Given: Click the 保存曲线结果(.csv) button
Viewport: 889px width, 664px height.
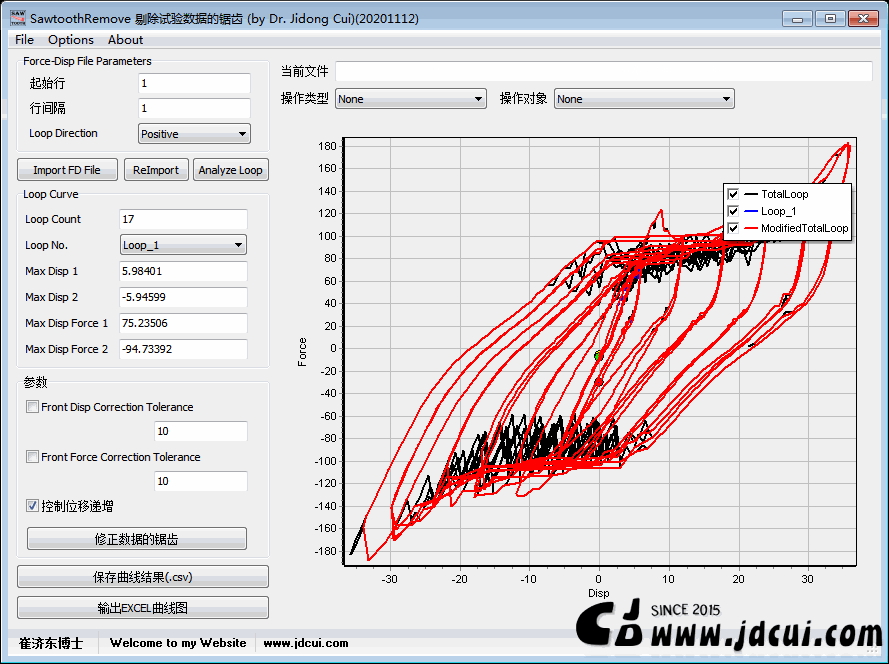Looking at the screenshot, I should tap(143, 577).
